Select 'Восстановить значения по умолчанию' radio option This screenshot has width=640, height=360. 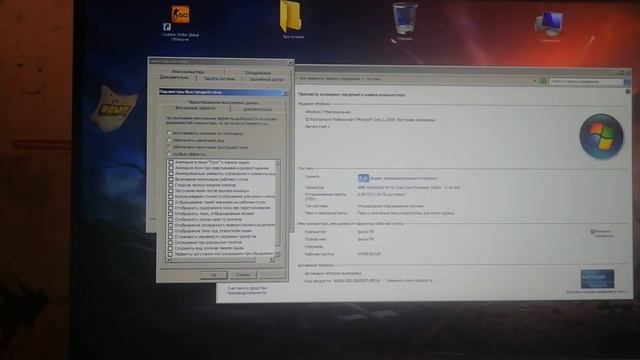pos(169,133)
